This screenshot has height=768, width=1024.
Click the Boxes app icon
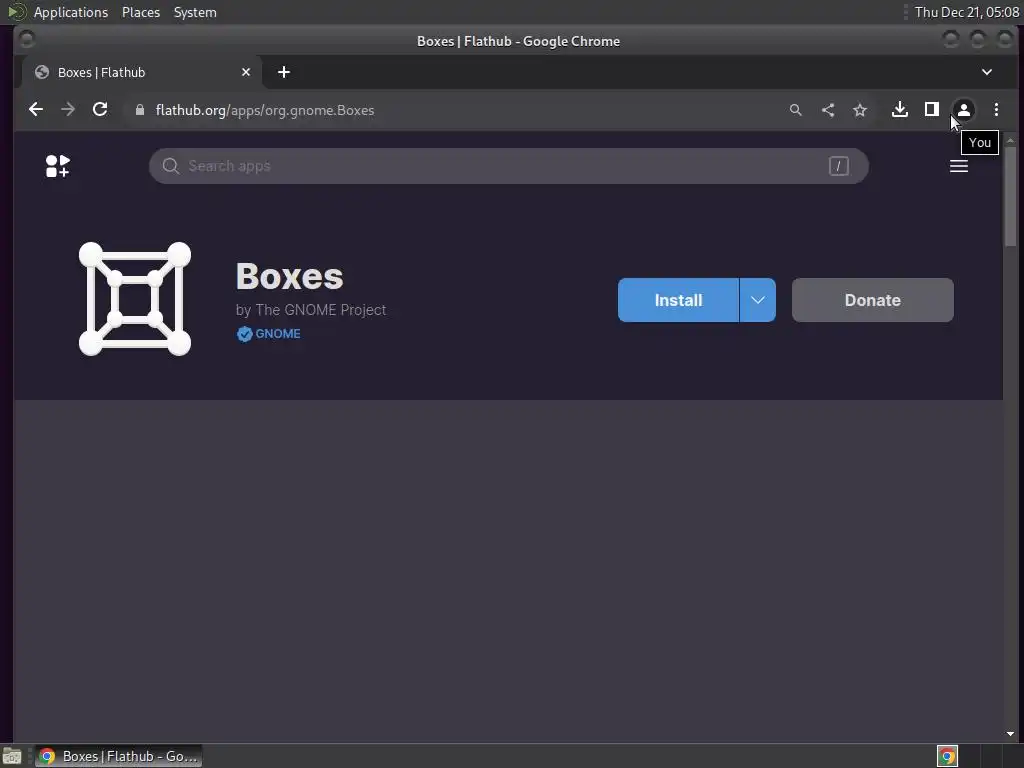point(135,299)
